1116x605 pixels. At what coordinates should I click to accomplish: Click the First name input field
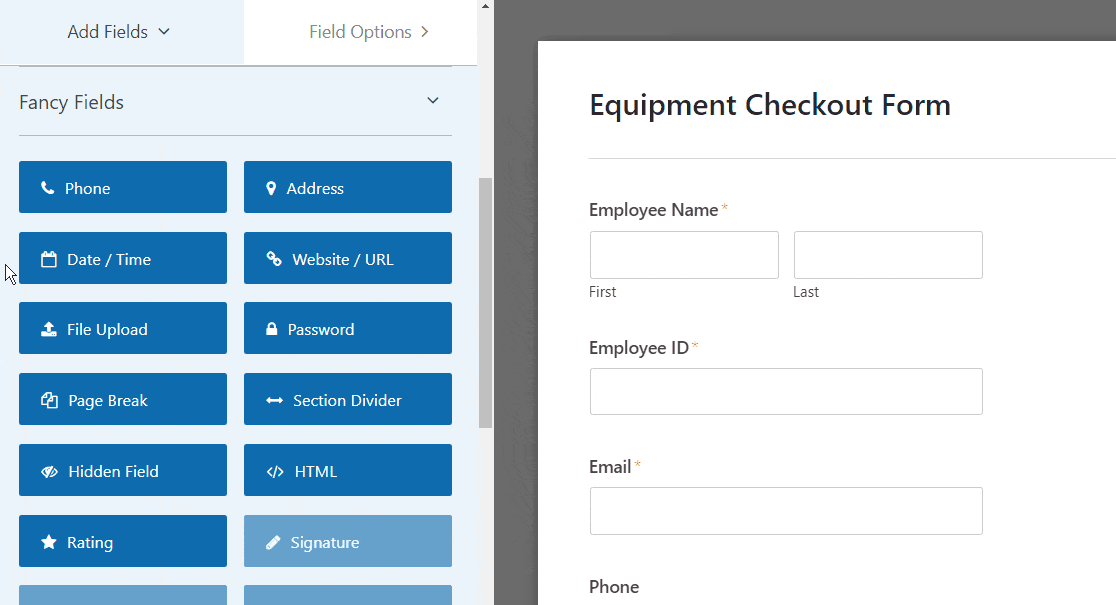(x=684, y=255)
